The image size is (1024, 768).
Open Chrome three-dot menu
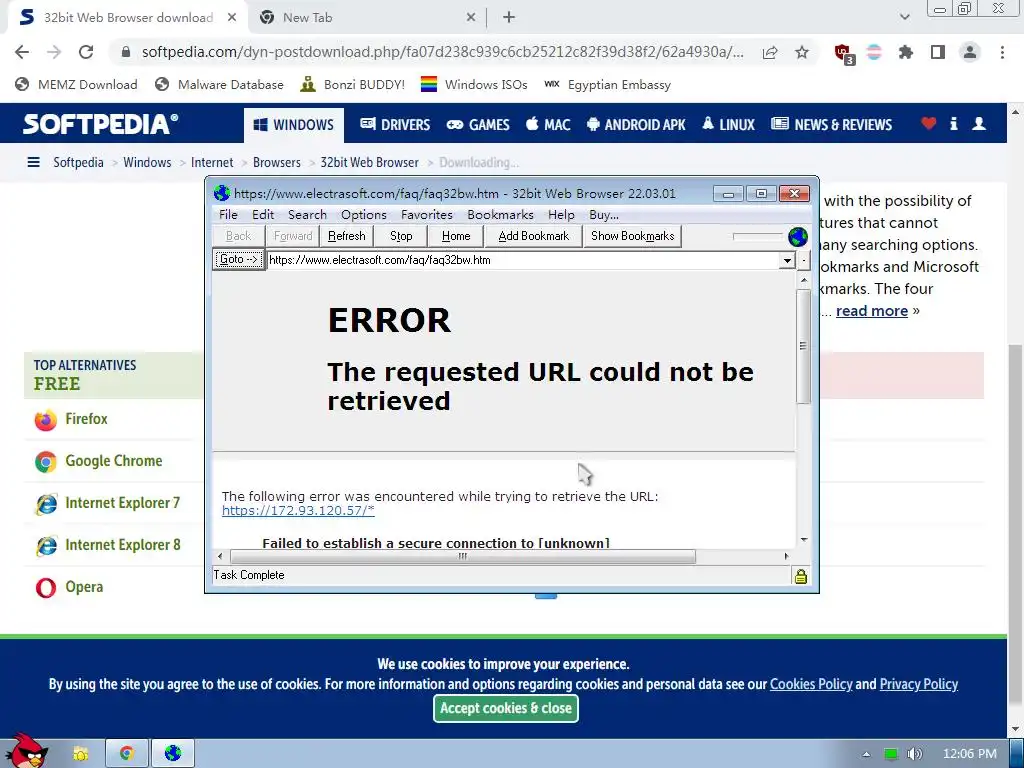coord(1002,52)
